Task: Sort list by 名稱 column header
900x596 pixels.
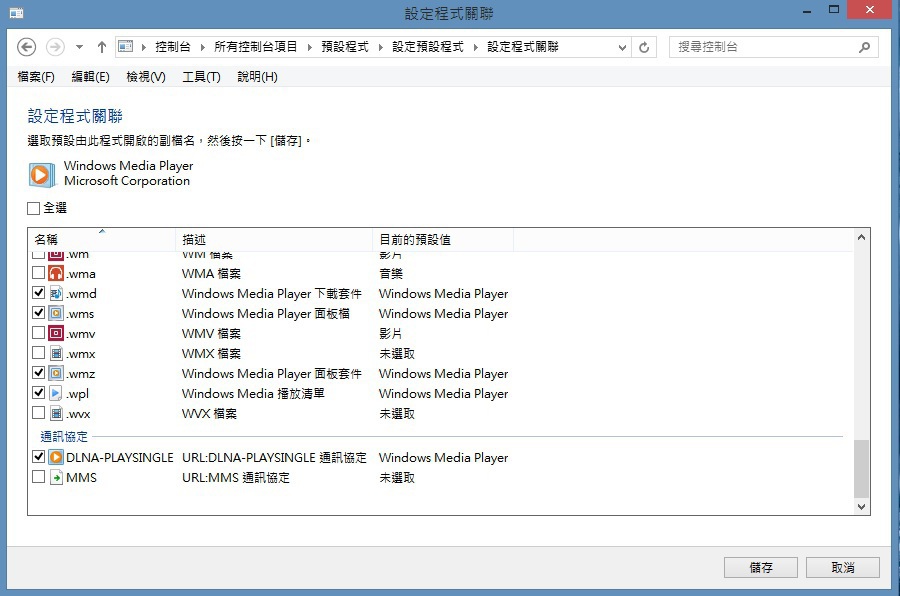Action: (x=102, y=239)
